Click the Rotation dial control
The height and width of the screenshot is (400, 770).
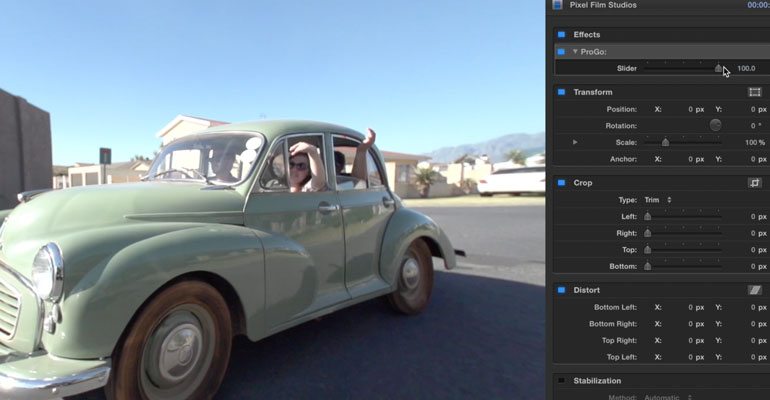coord(715,125)
